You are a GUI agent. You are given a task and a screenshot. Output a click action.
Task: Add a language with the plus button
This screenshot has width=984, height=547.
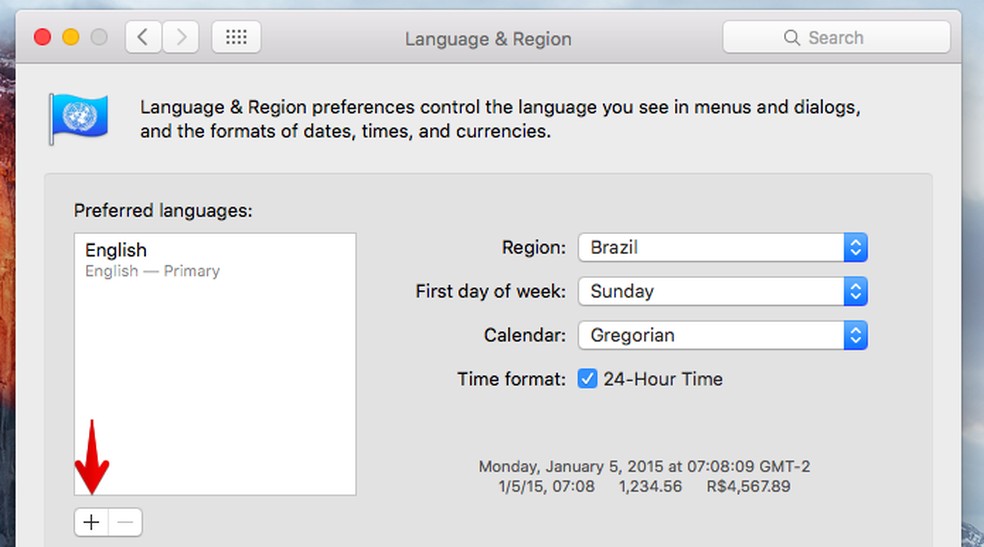91,521
